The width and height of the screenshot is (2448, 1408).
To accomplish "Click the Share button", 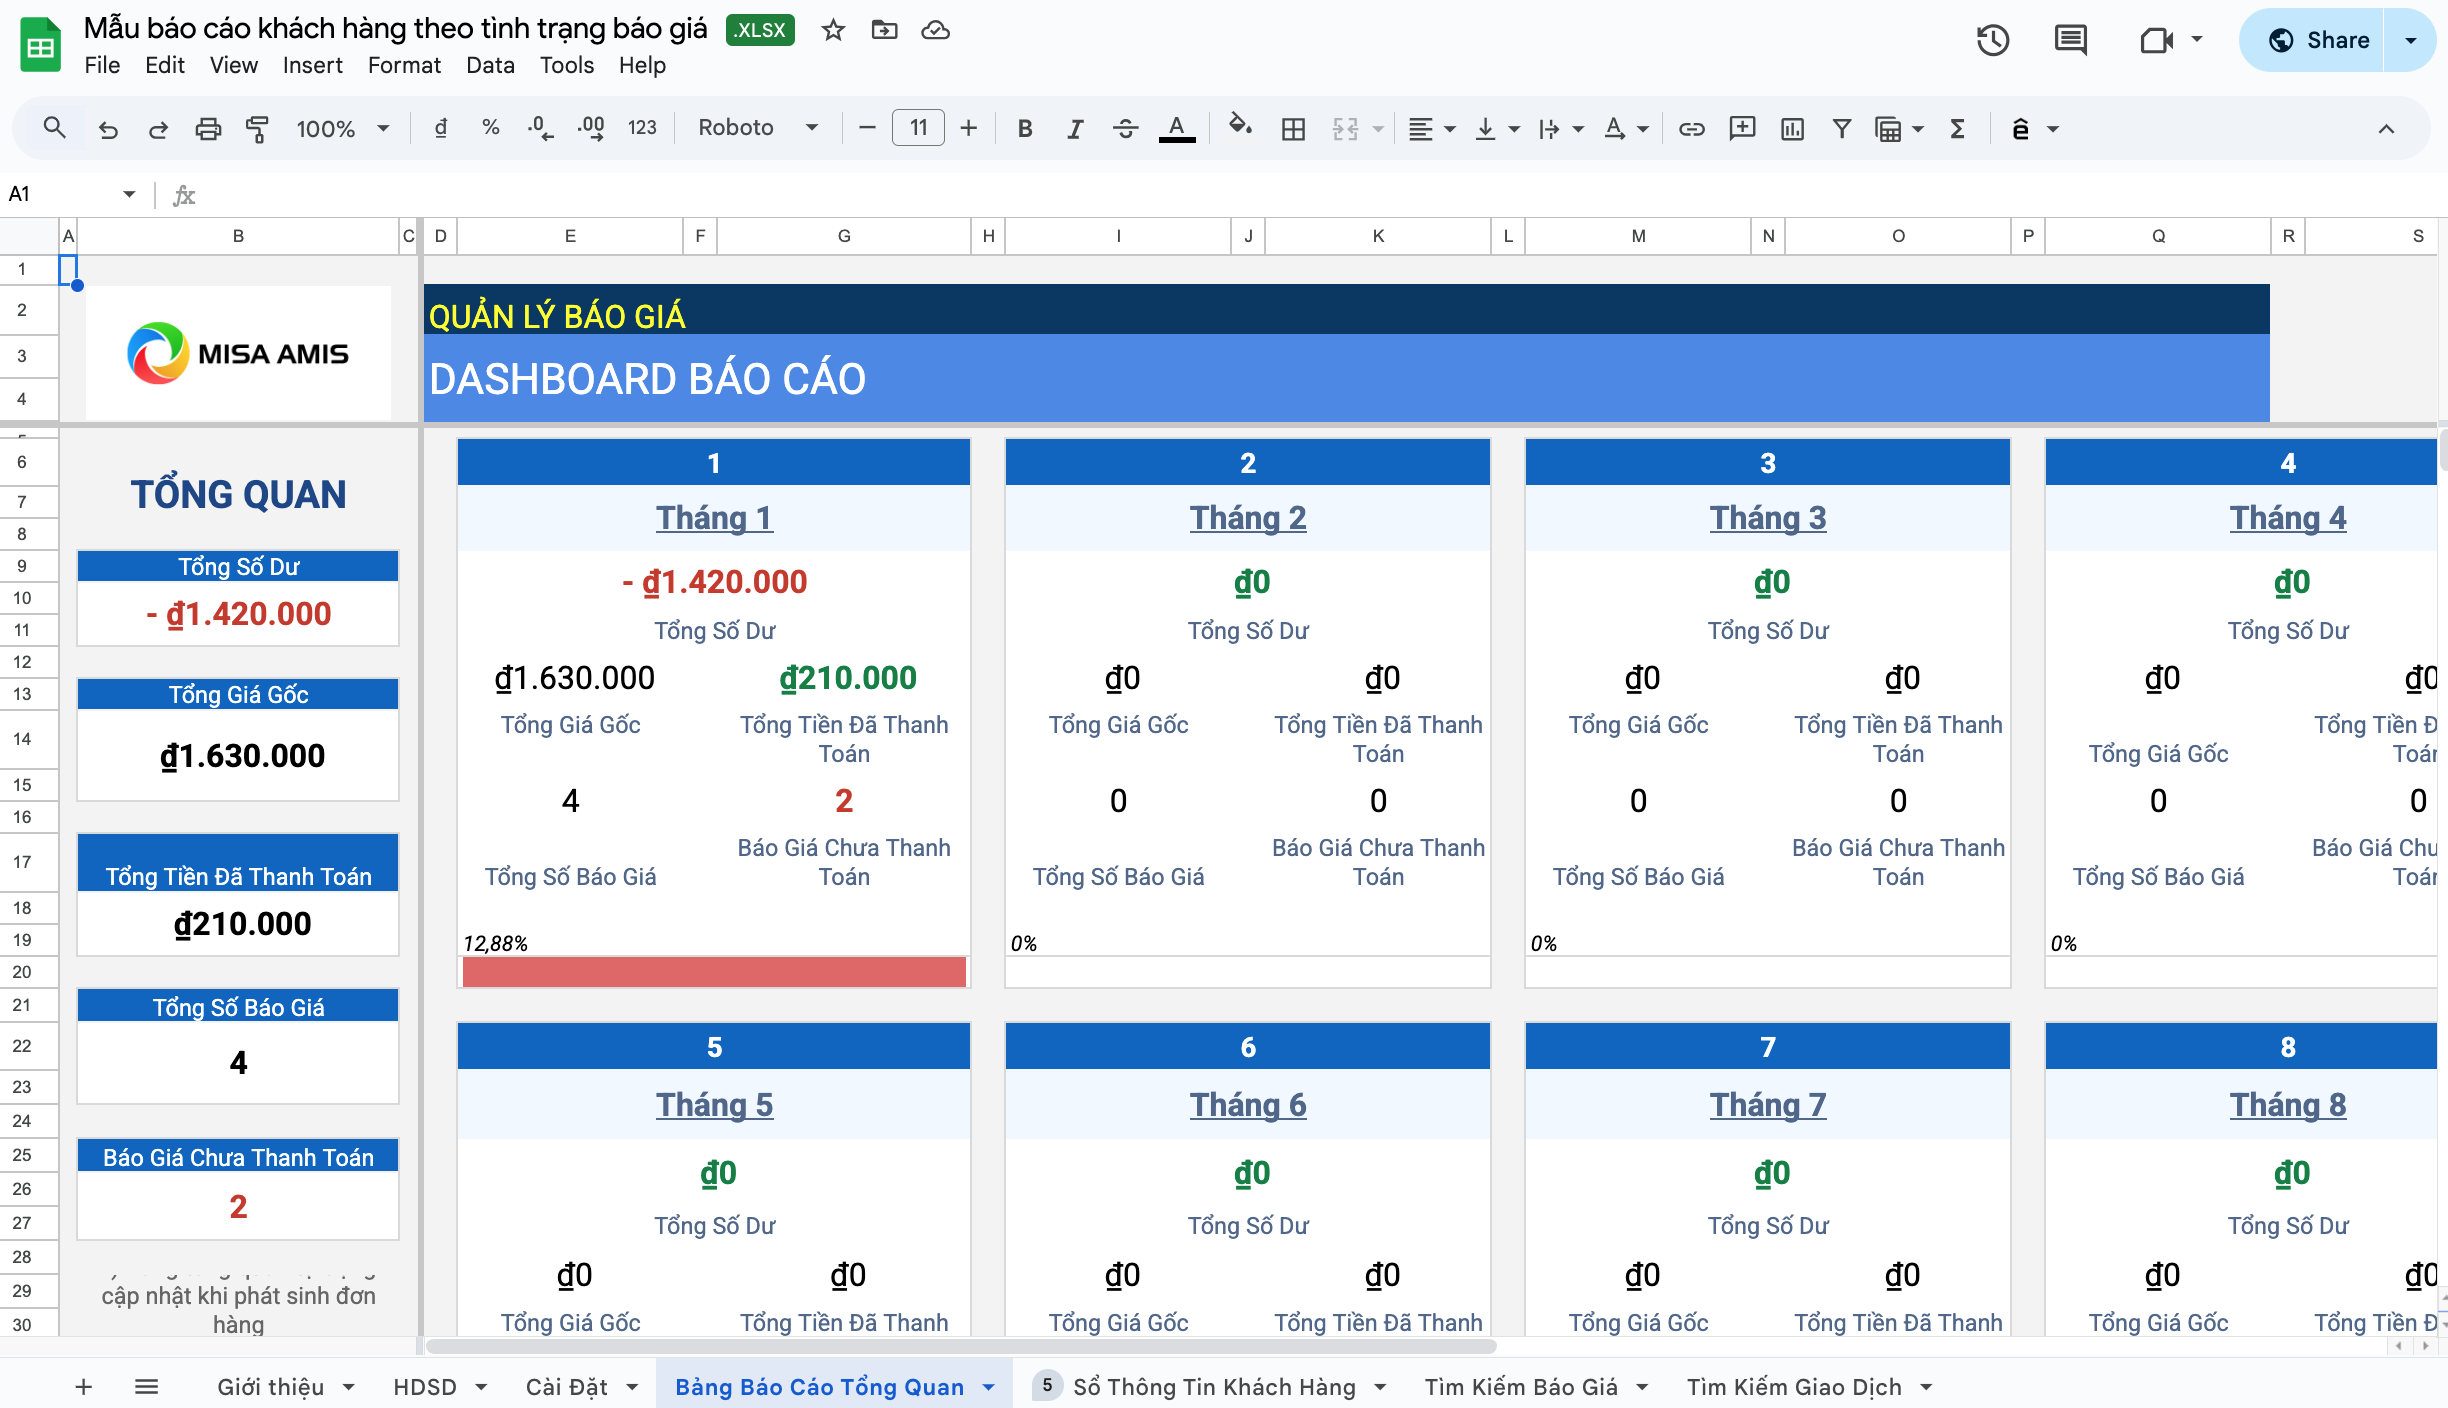I will coord(2318,40).
